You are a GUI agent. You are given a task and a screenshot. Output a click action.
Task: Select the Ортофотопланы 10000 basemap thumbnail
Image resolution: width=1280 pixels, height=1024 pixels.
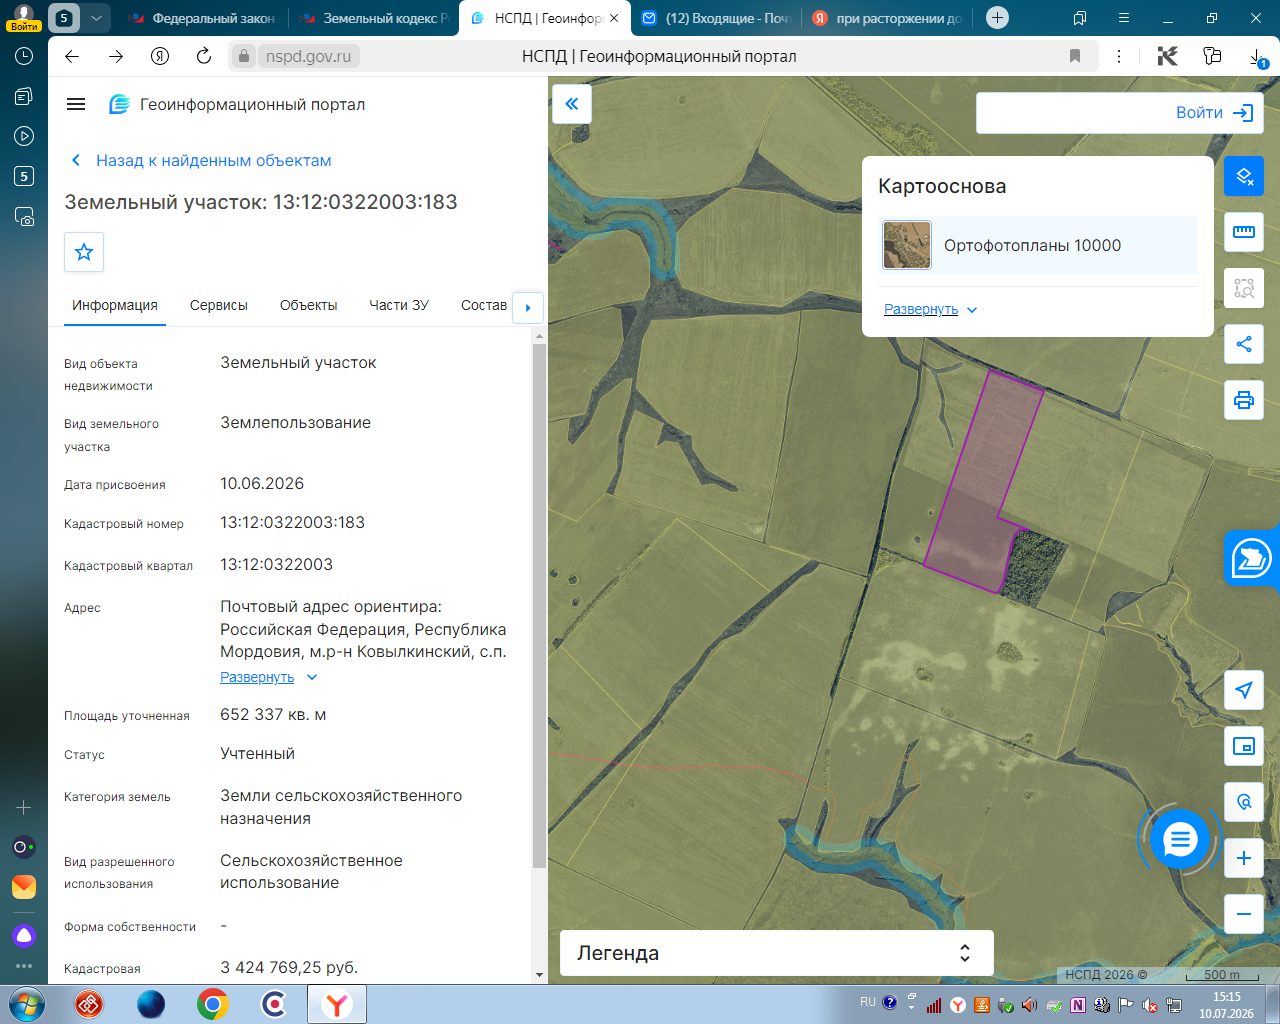(907, 245)
